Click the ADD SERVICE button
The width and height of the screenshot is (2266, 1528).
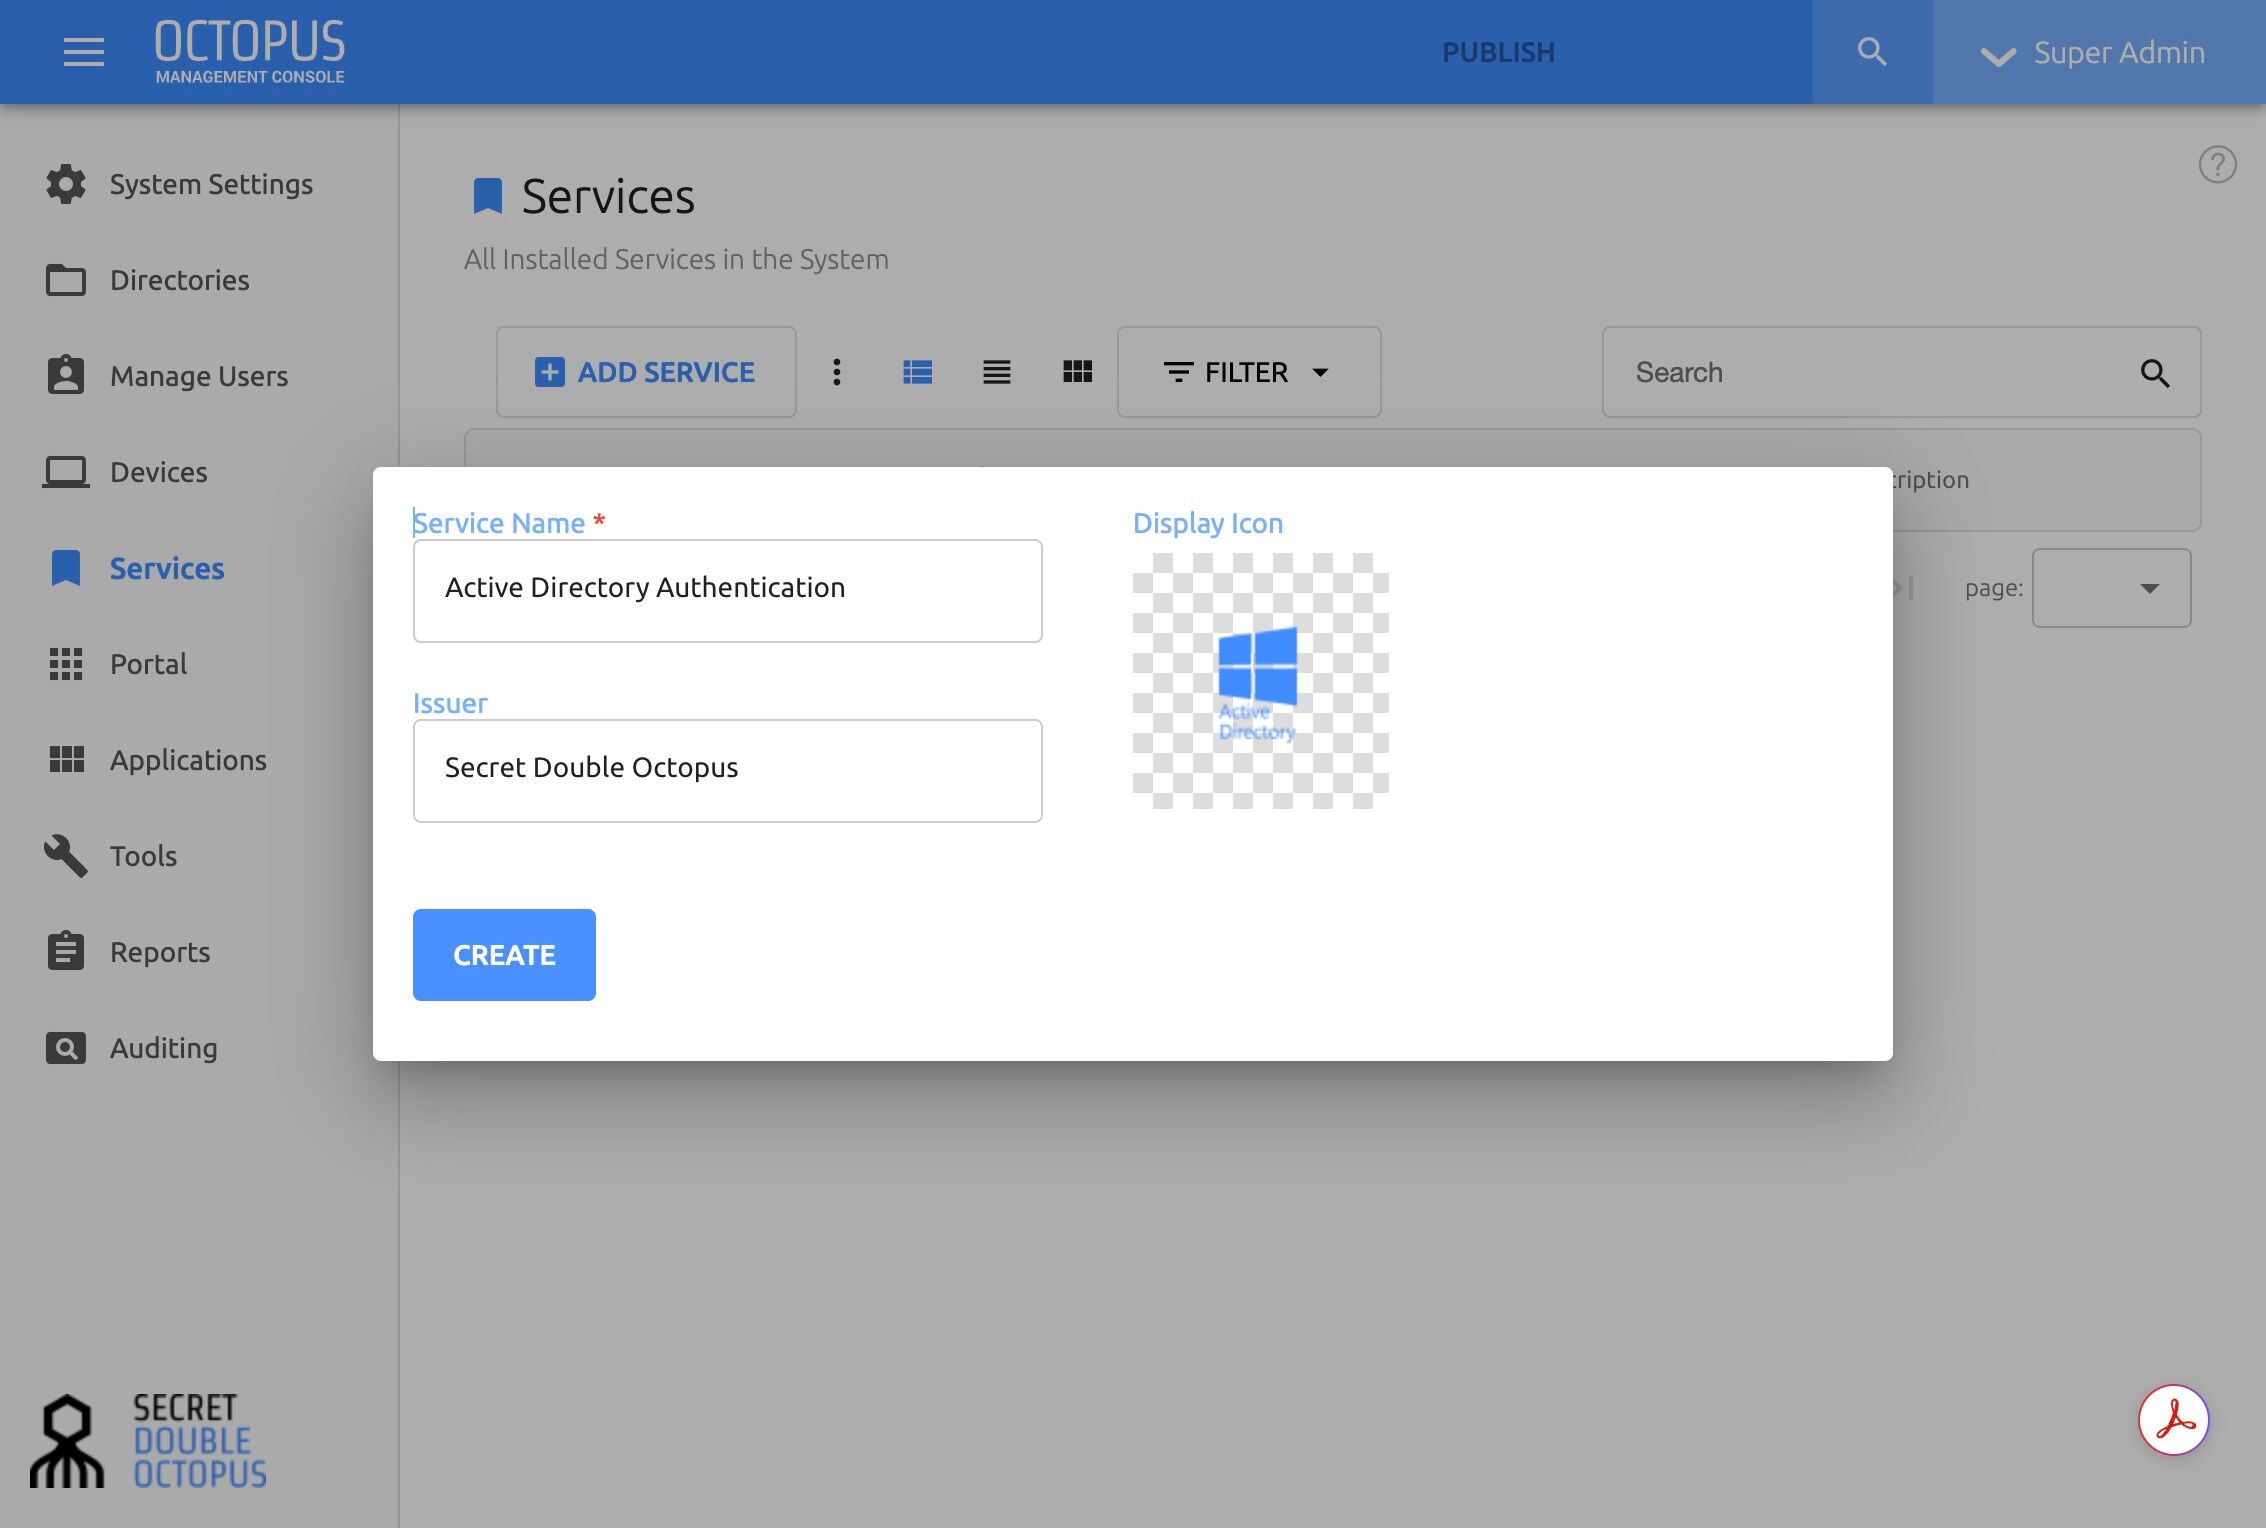(646, 372)
